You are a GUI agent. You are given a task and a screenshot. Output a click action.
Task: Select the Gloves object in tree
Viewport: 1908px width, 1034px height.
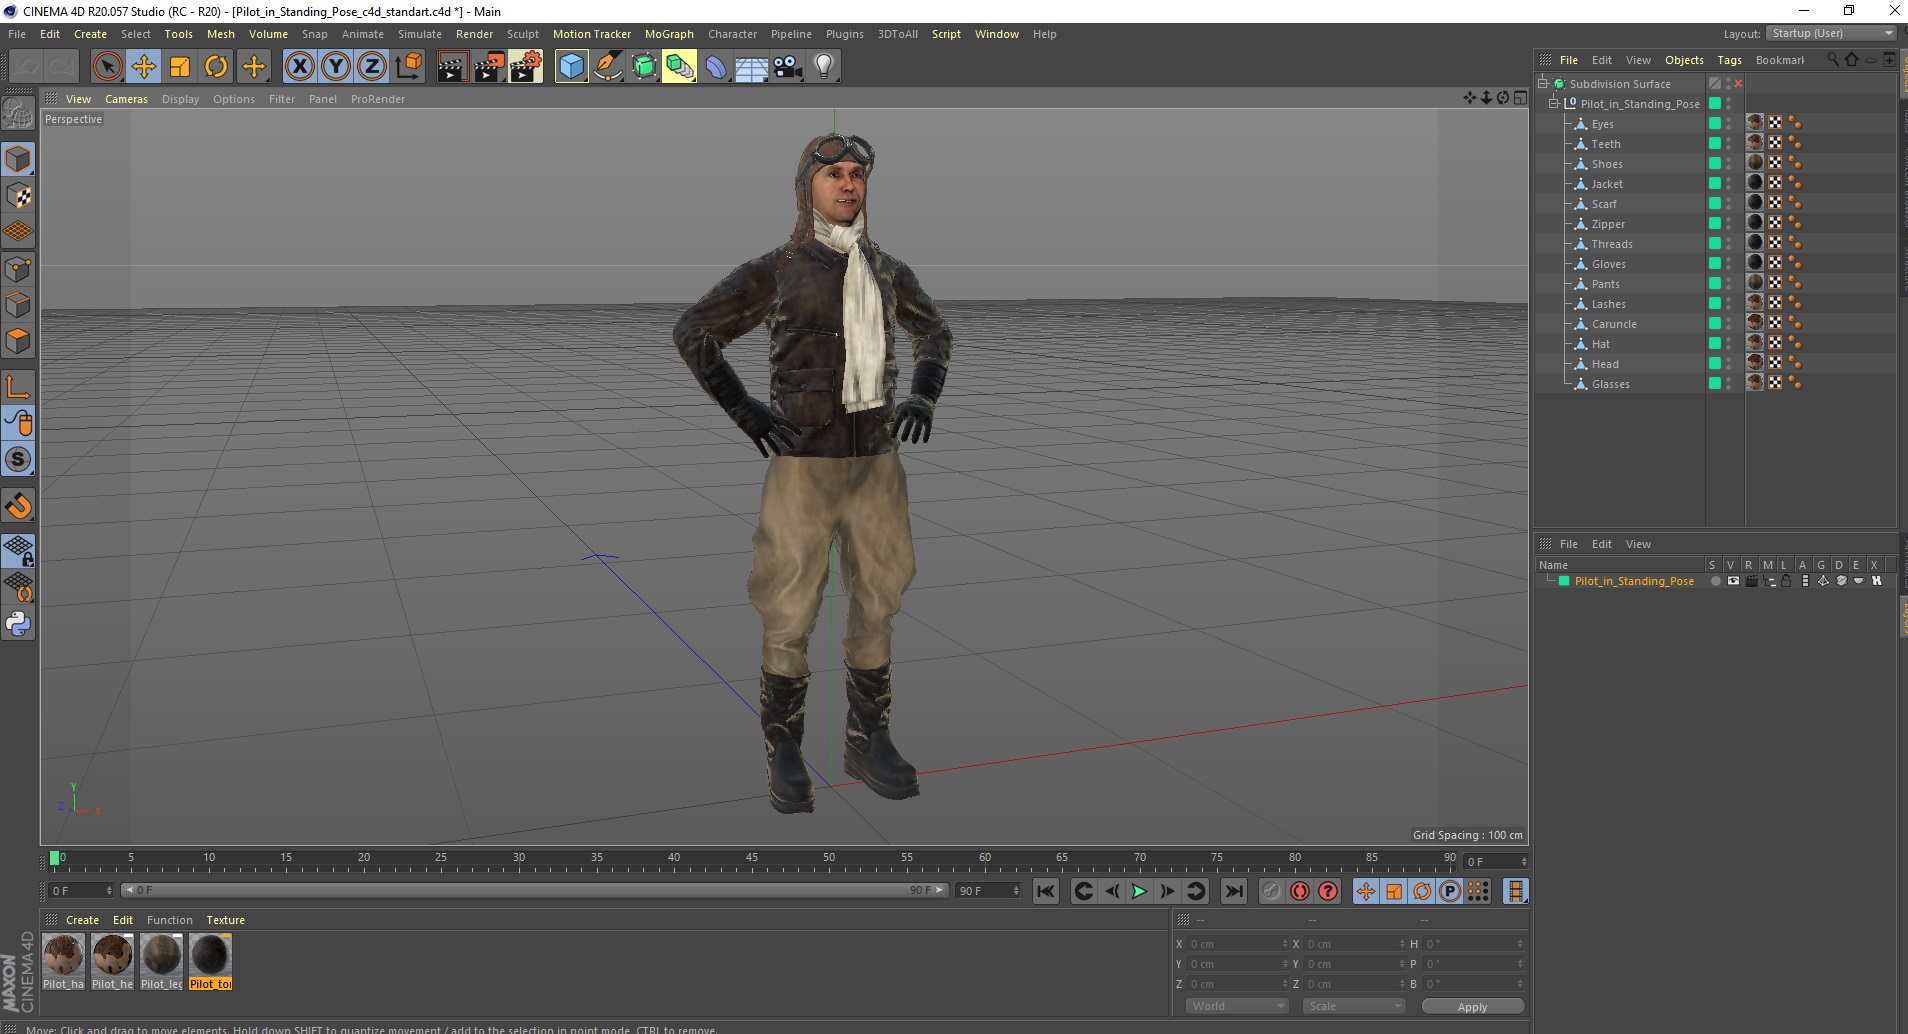pyautogui.click(x=1608, y=264)
